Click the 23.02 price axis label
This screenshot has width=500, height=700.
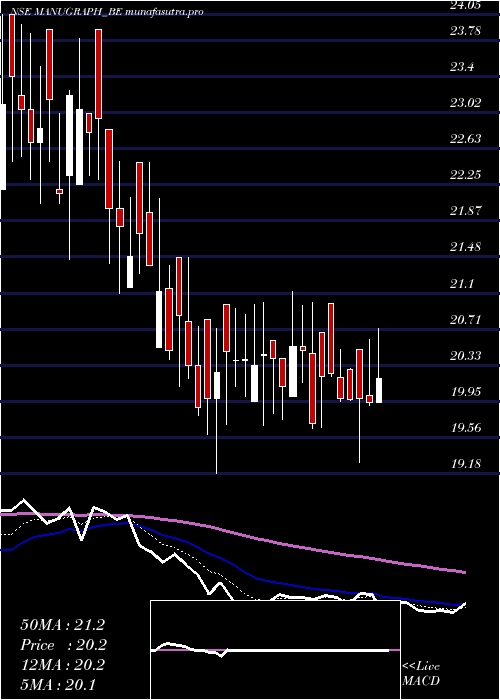tap(466, 103)
